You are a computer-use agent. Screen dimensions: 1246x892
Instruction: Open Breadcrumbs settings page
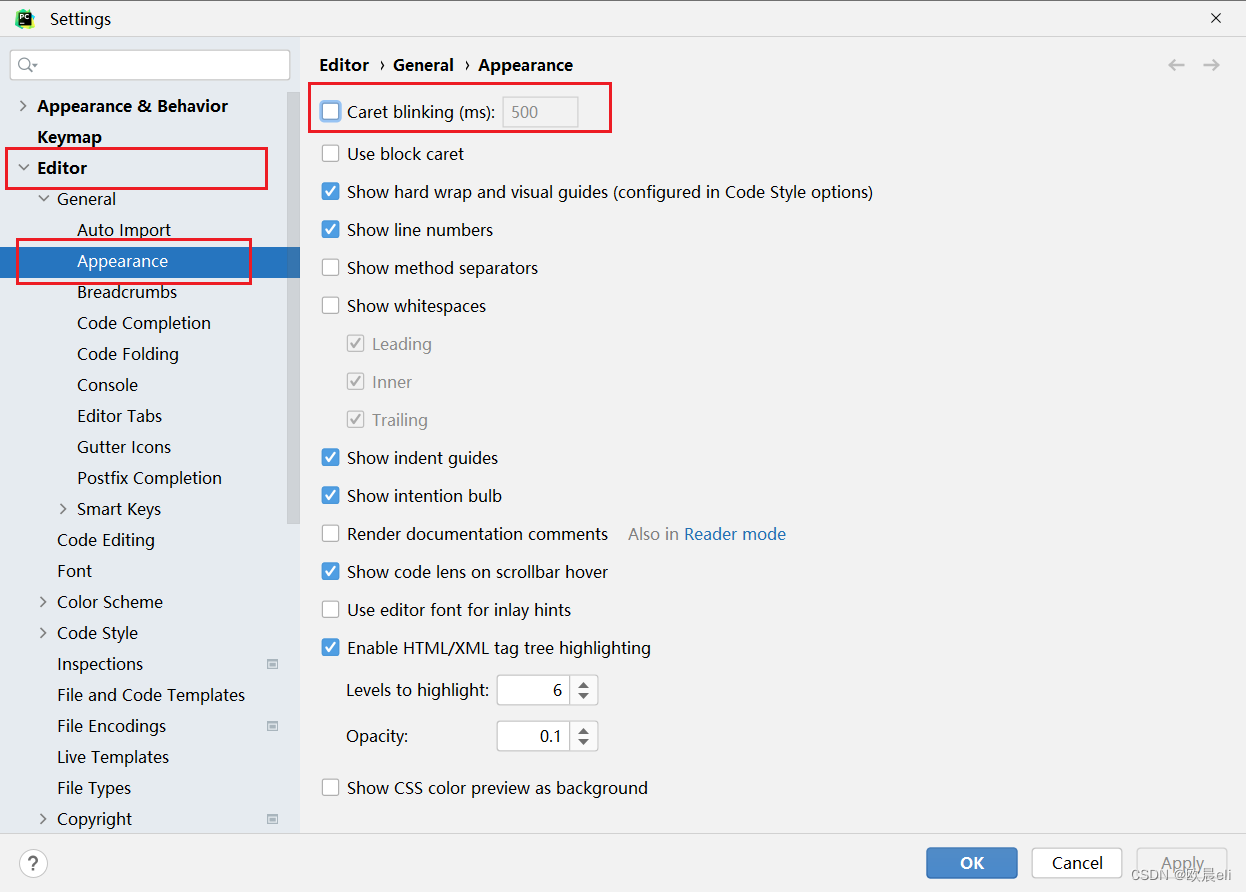point(127,292)
